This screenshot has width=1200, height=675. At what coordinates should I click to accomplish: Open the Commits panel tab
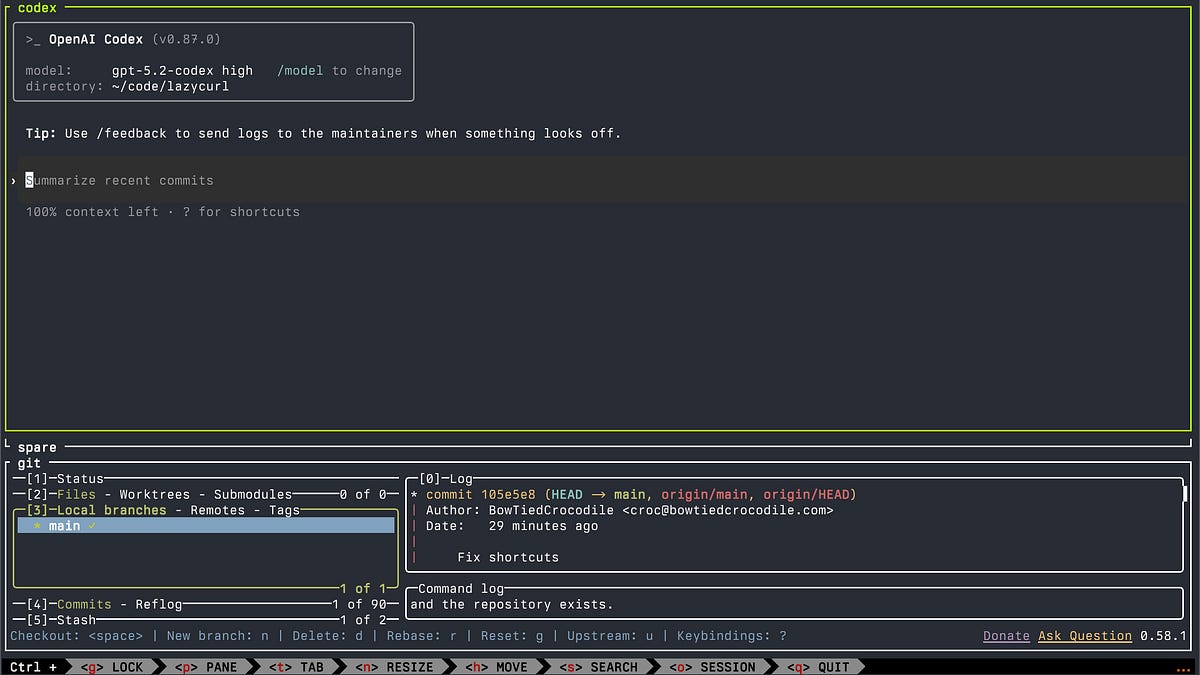[x=84, y=604]
